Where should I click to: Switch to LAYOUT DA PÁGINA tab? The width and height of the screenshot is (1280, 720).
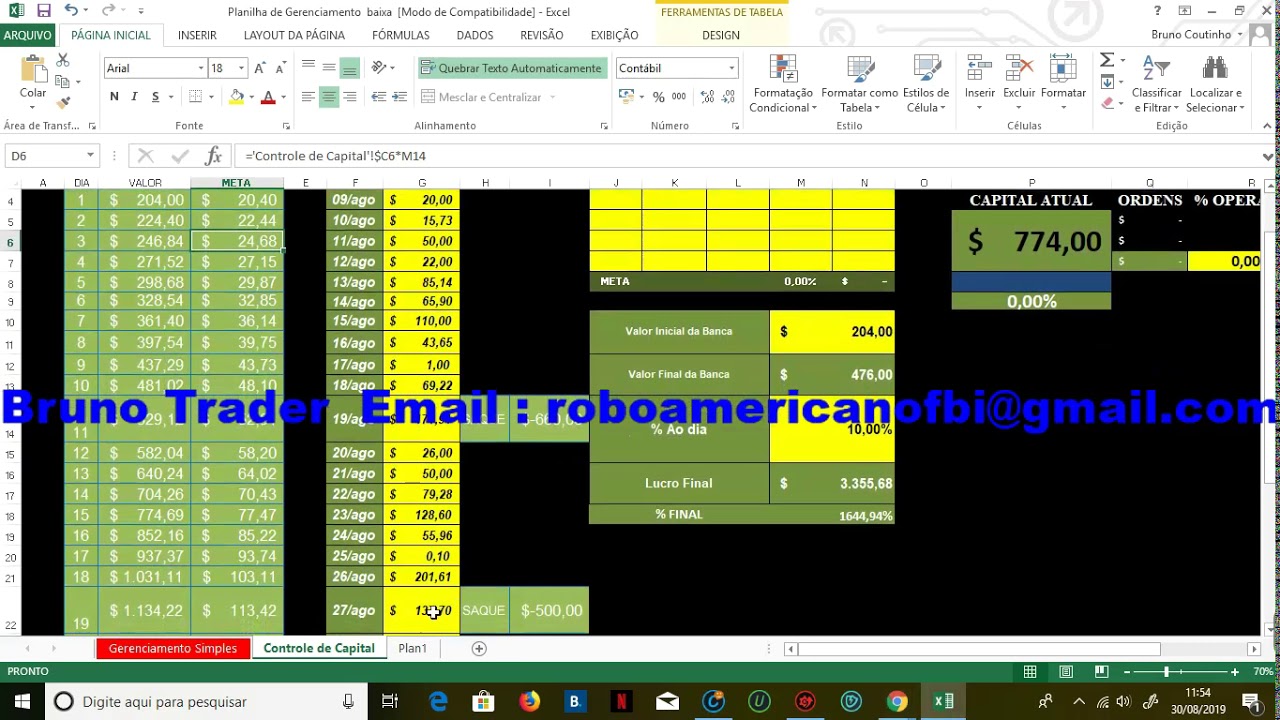[x=294, y=35]
